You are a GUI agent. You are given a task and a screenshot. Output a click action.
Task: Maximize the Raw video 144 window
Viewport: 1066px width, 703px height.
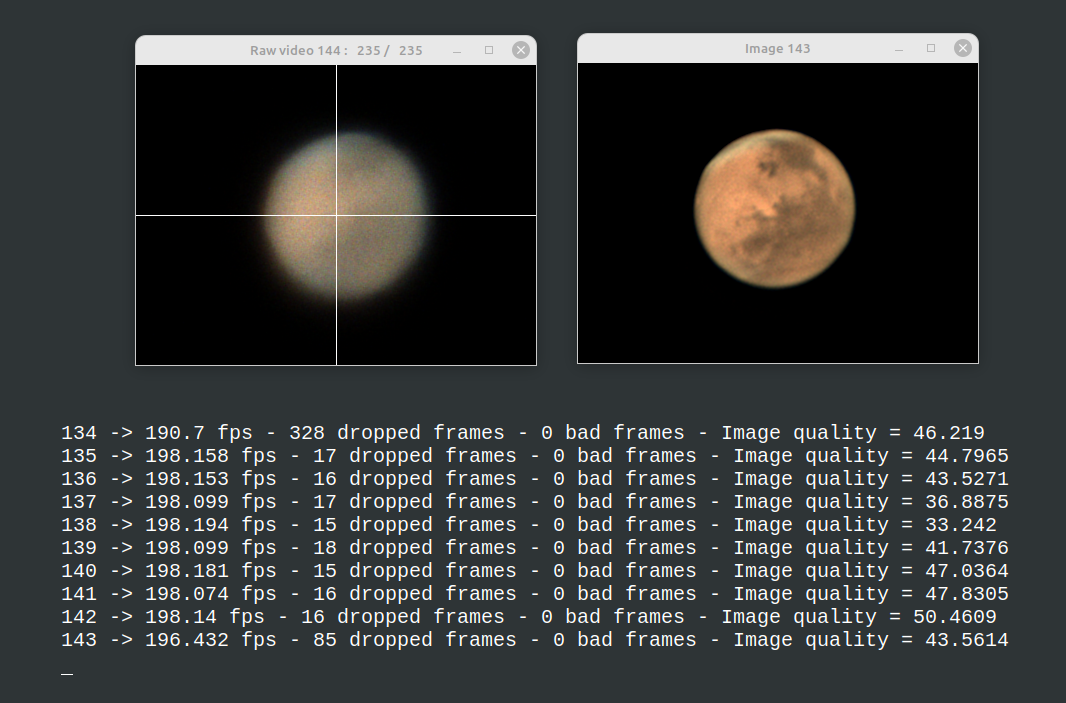tap(489, 50)
